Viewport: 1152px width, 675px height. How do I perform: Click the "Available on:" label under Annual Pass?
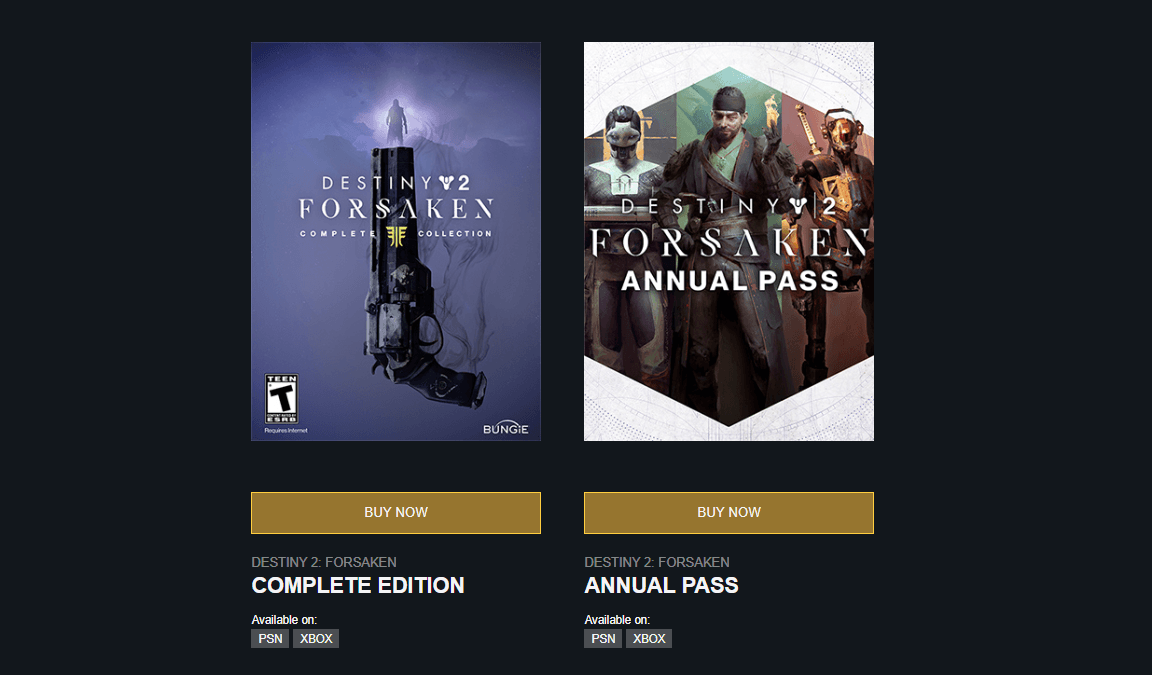point(617,620)
